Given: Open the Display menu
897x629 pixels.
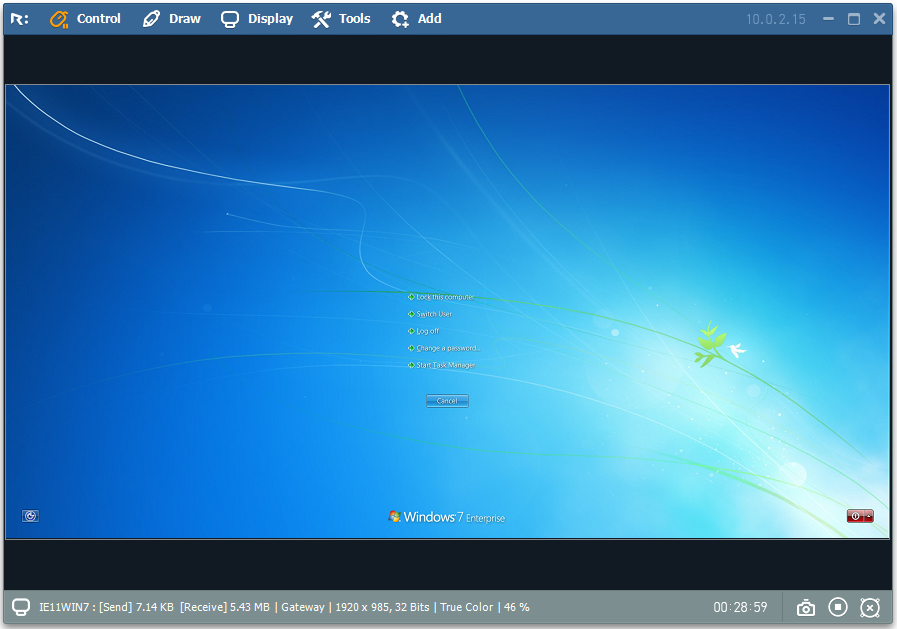Looking at the screenshot, I should coord(257,19).
